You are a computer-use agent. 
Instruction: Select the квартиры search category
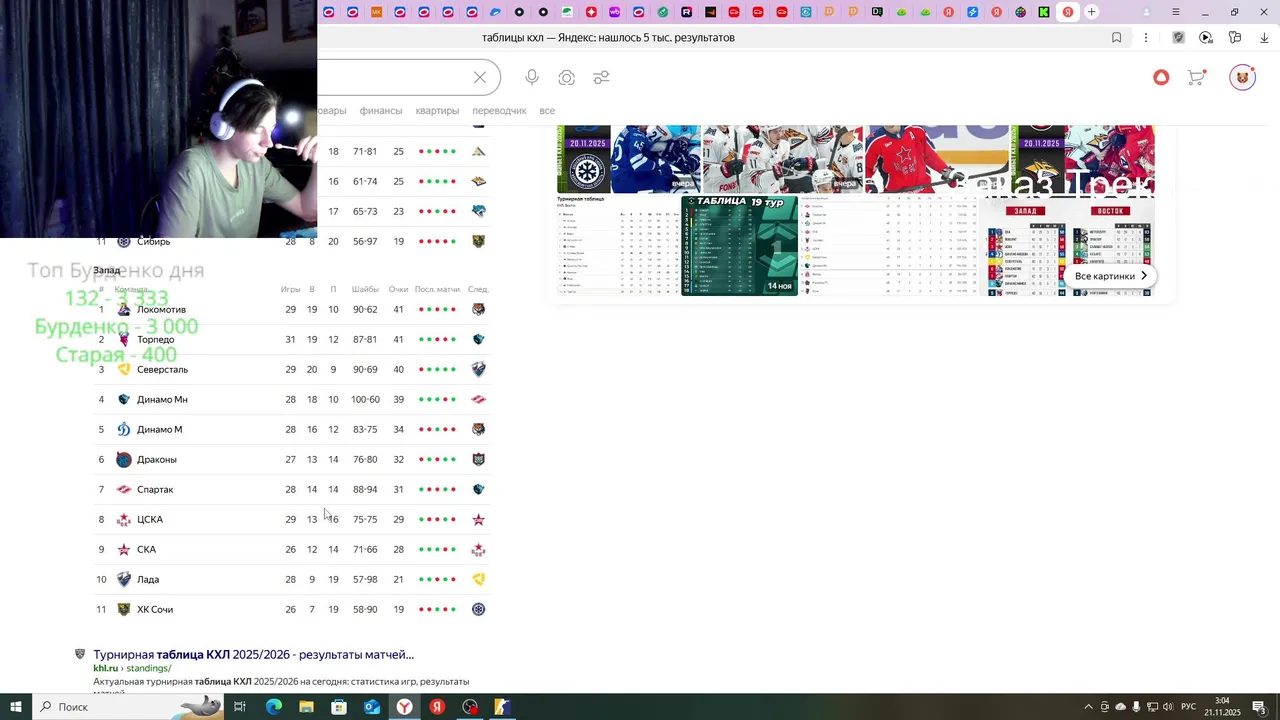tap(437, 111)
